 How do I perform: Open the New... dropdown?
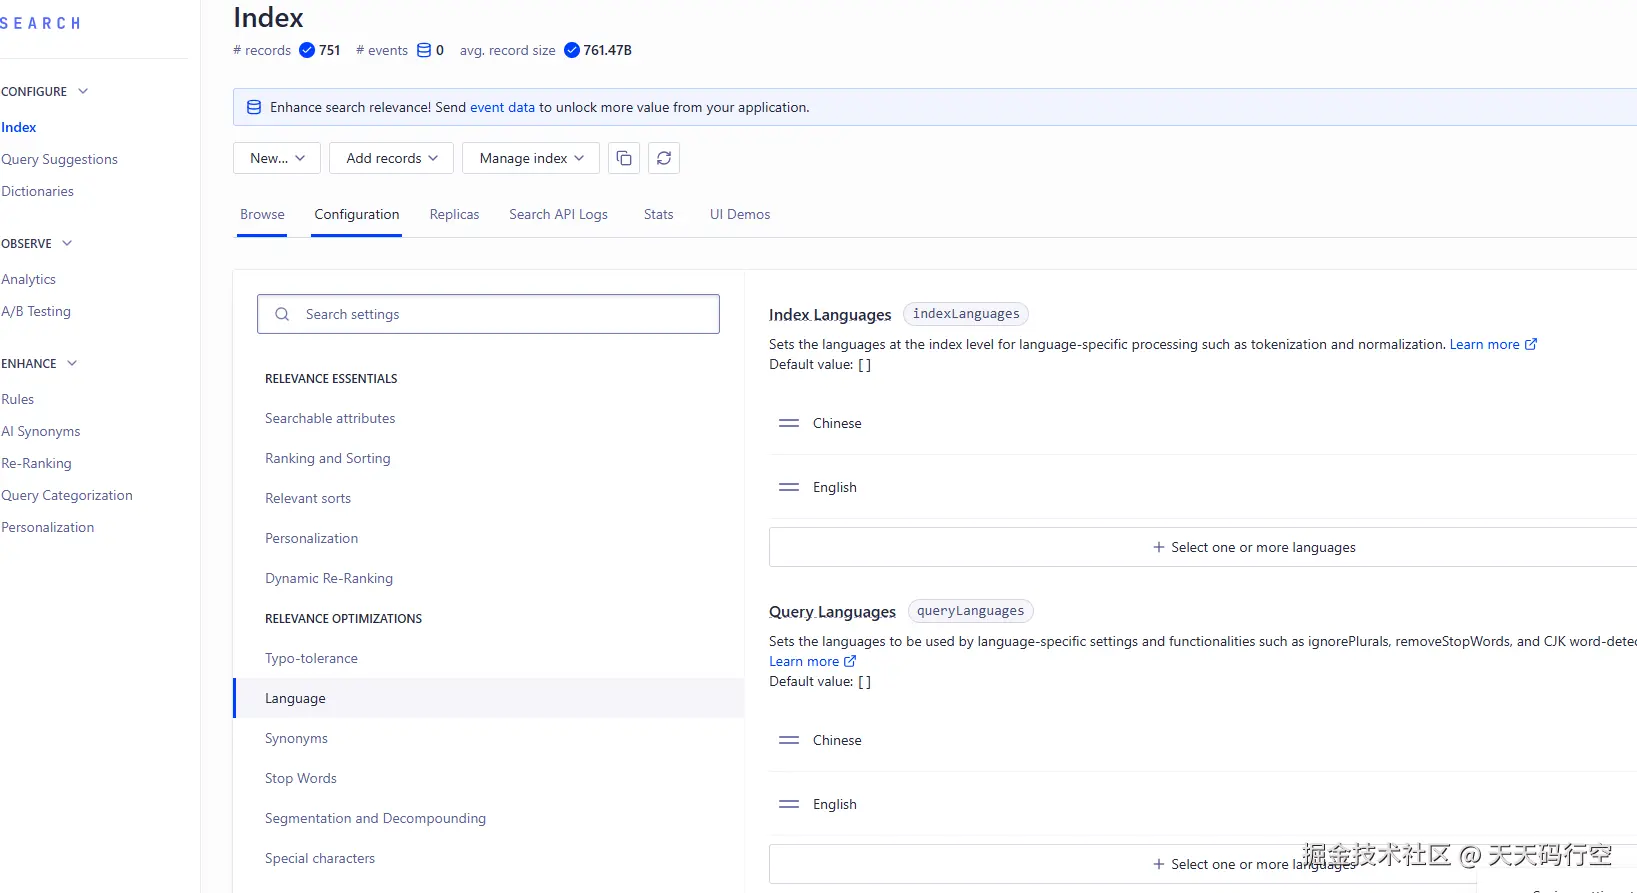click(x=277, y=158)
